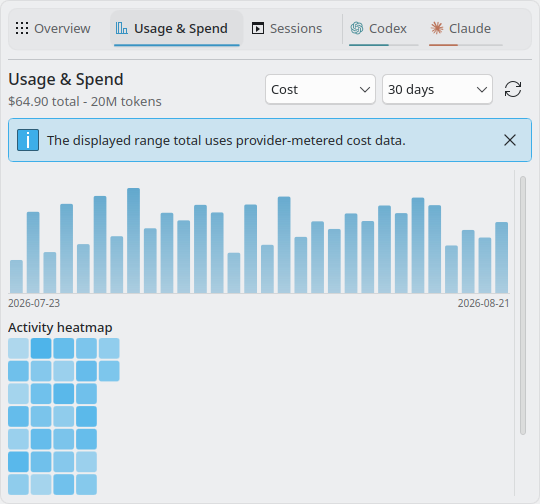Click the last bar above 2026-08-21
Screen dimensions: 540x504
tap(501, 258)
